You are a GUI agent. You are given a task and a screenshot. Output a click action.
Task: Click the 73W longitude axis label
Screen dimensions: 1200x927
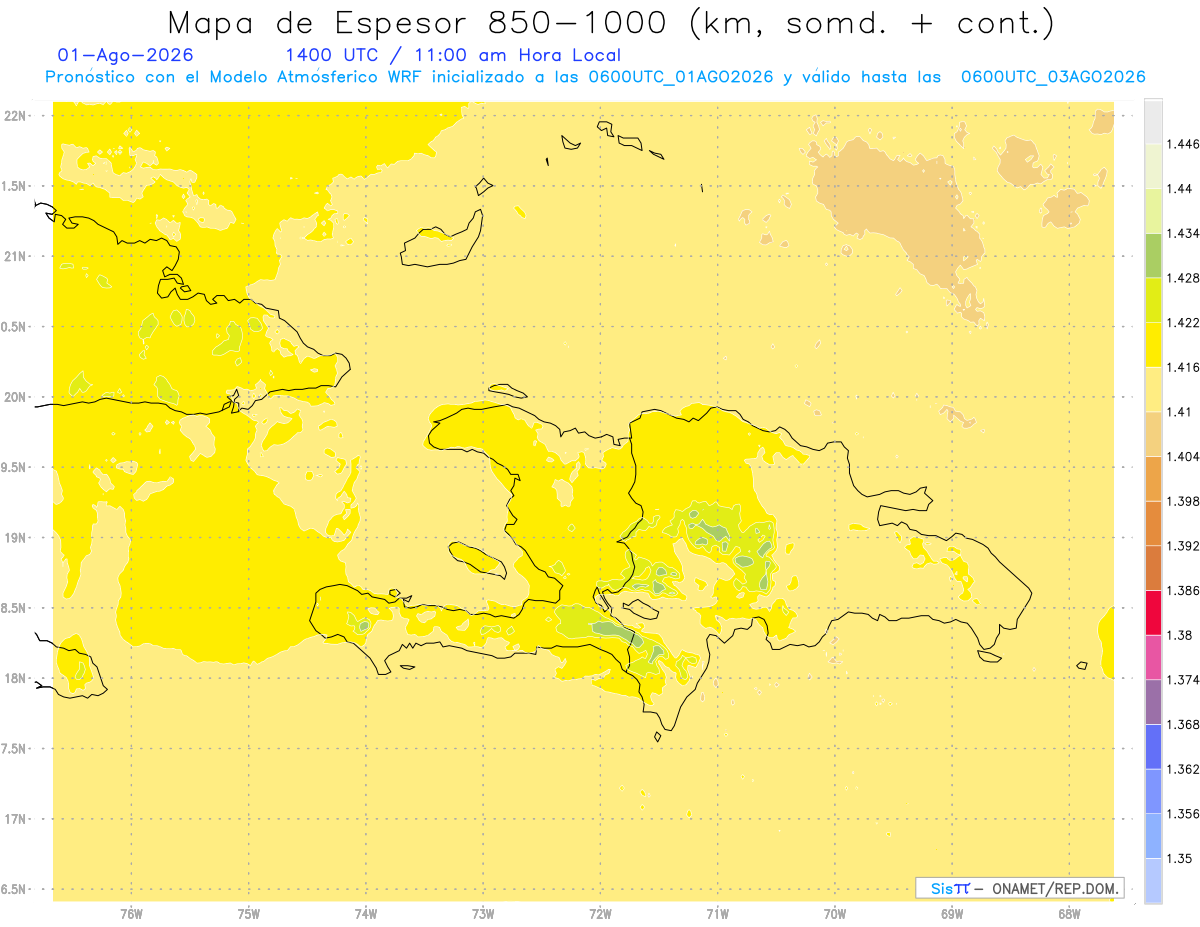(x=483, y=913)
